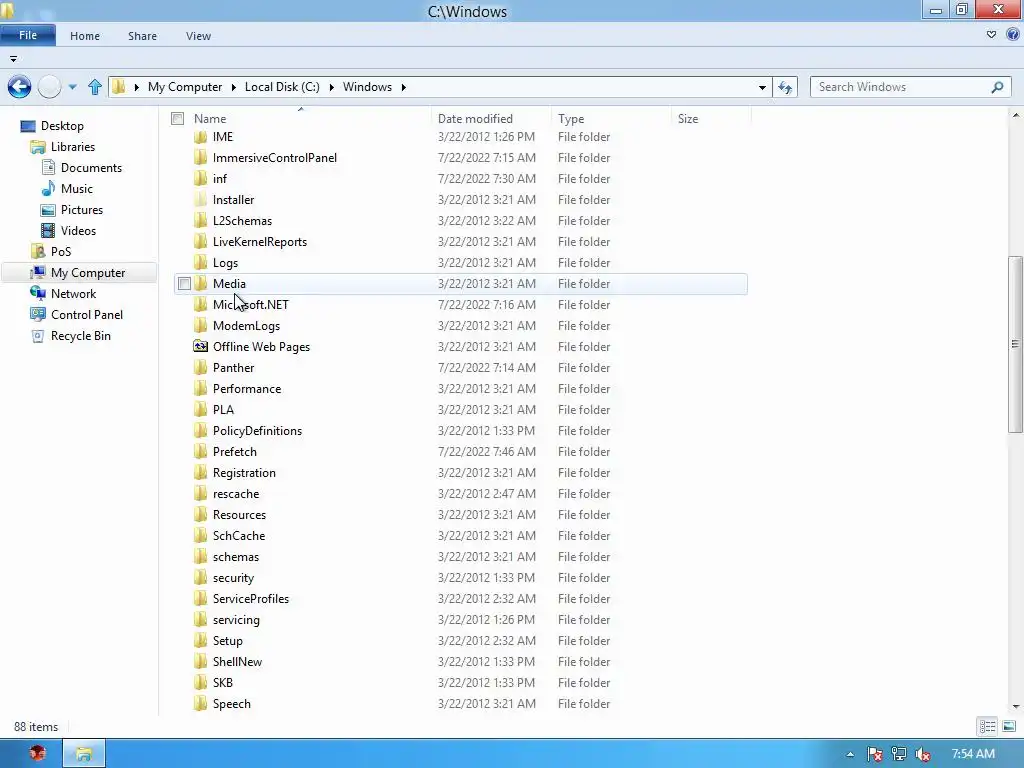1024x768 pixels.
Task: Click the Media folder icon
Action: (x=200, y=283)
